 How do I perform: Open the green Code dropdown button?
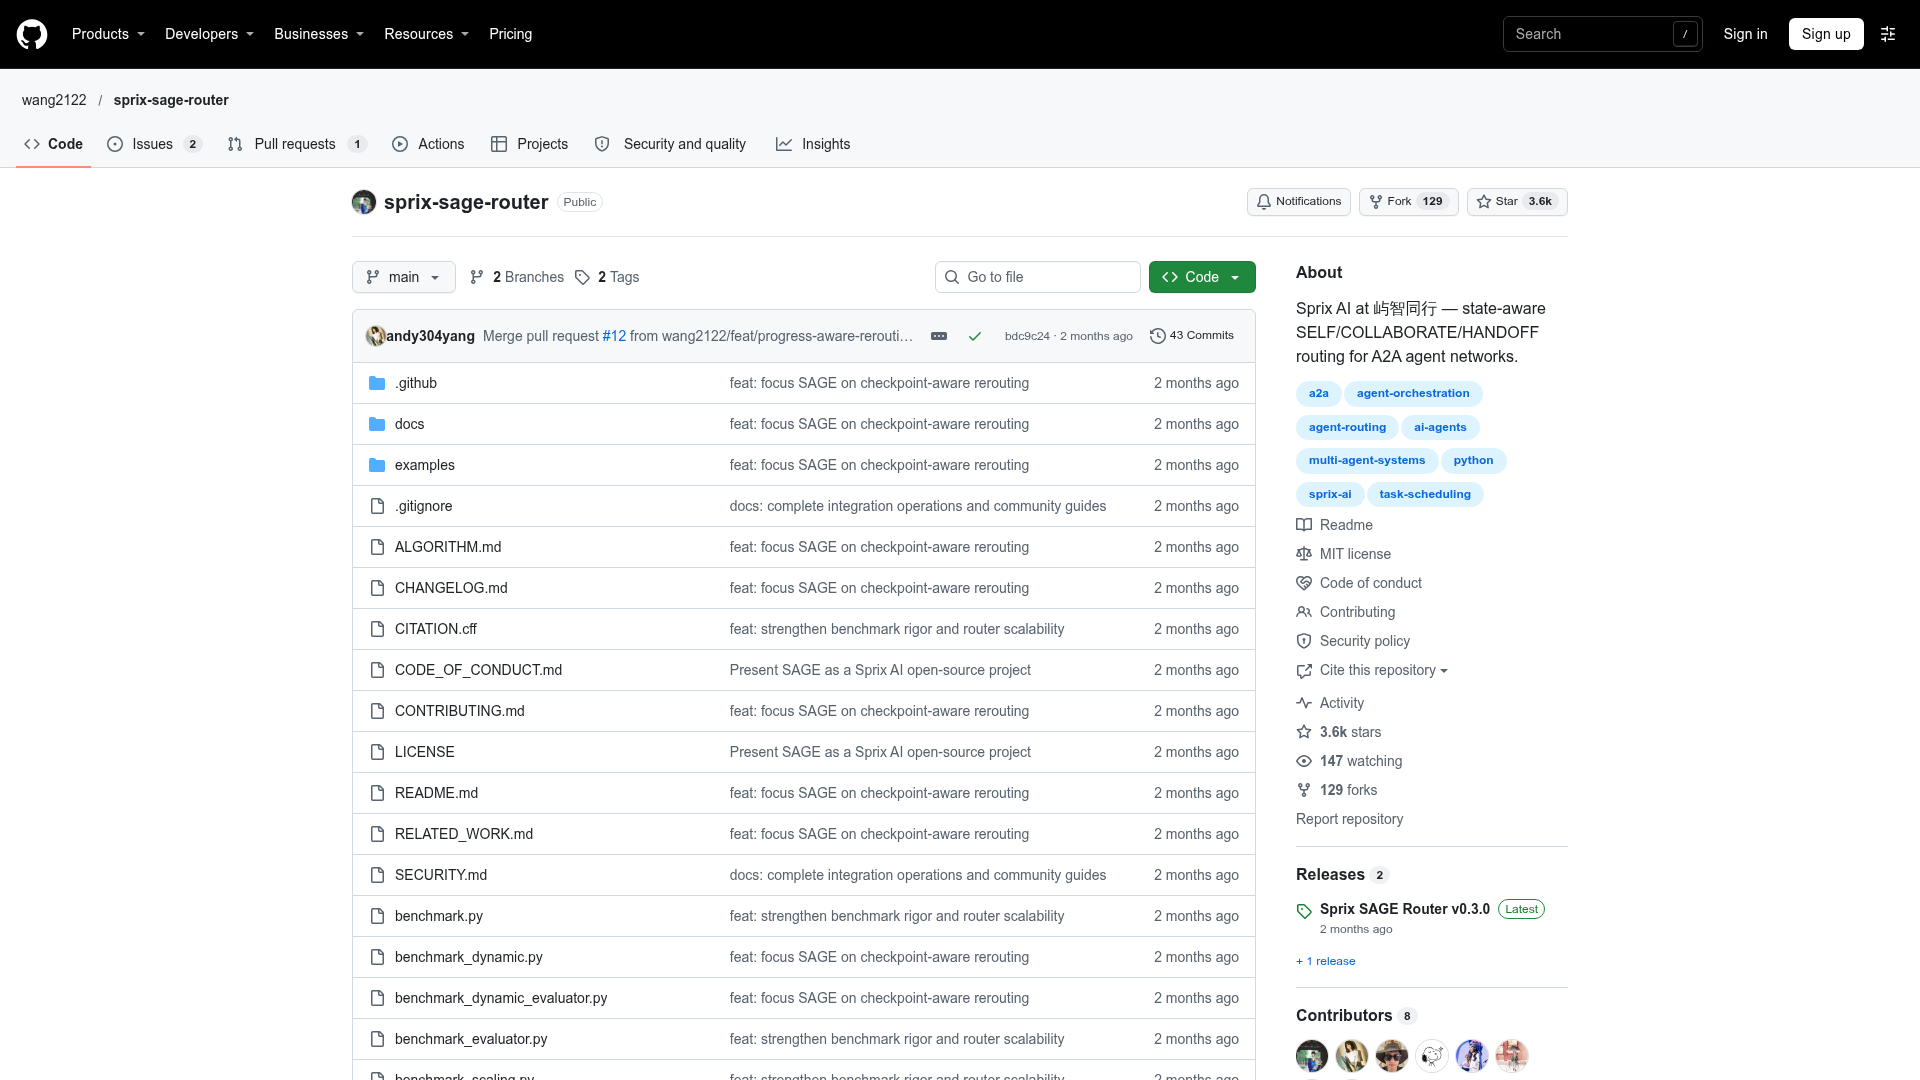[1202, 277]
